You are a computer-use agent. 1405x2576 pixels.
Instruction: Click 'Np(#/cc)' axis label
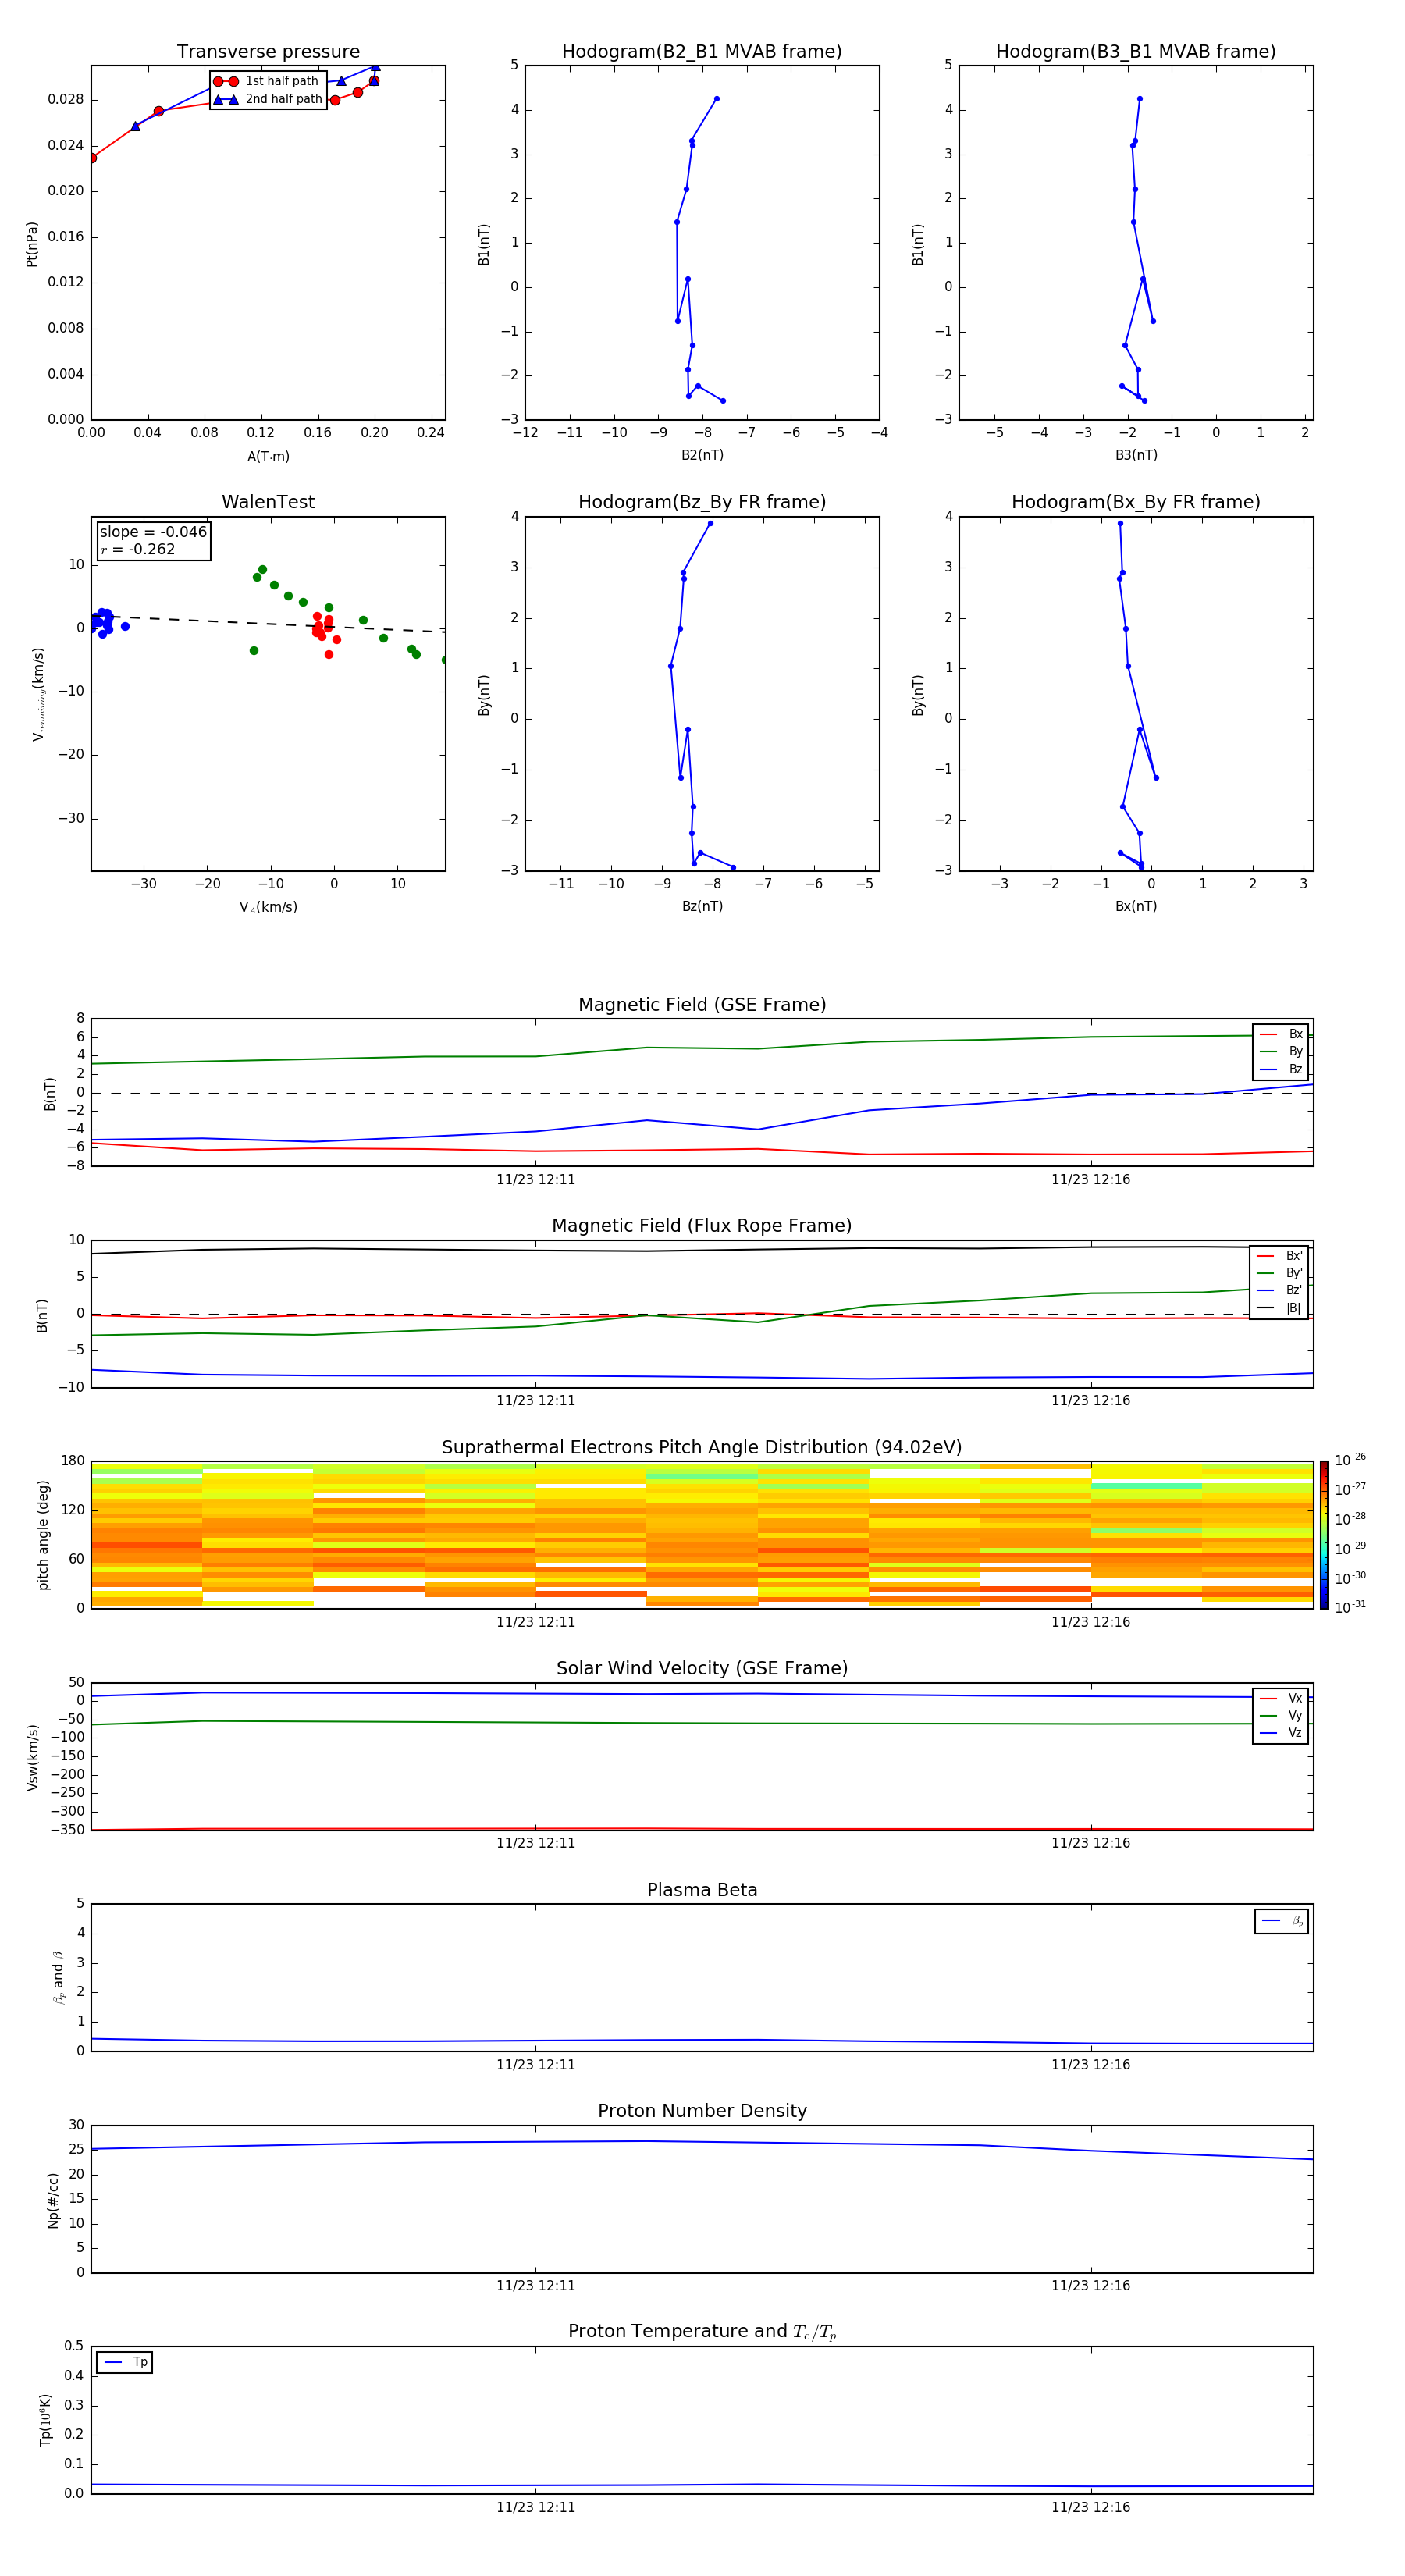click(53, 2199)
